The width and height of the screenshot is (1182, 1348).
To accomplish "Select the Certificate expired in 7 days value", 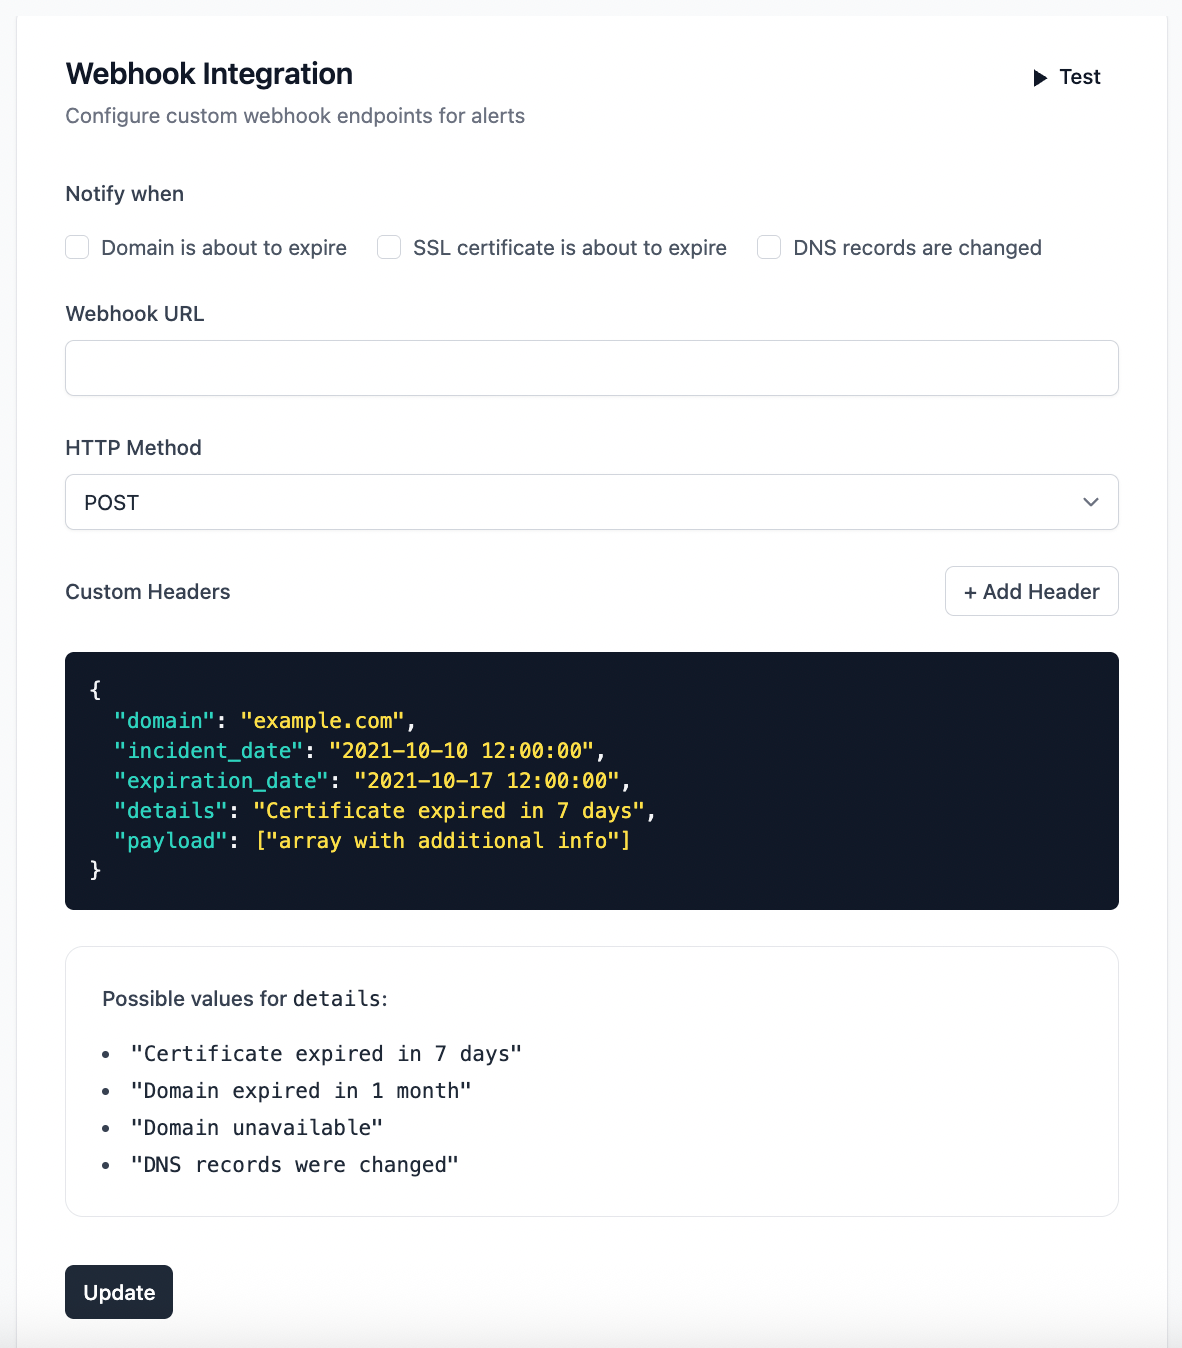I will point(325,1053).
